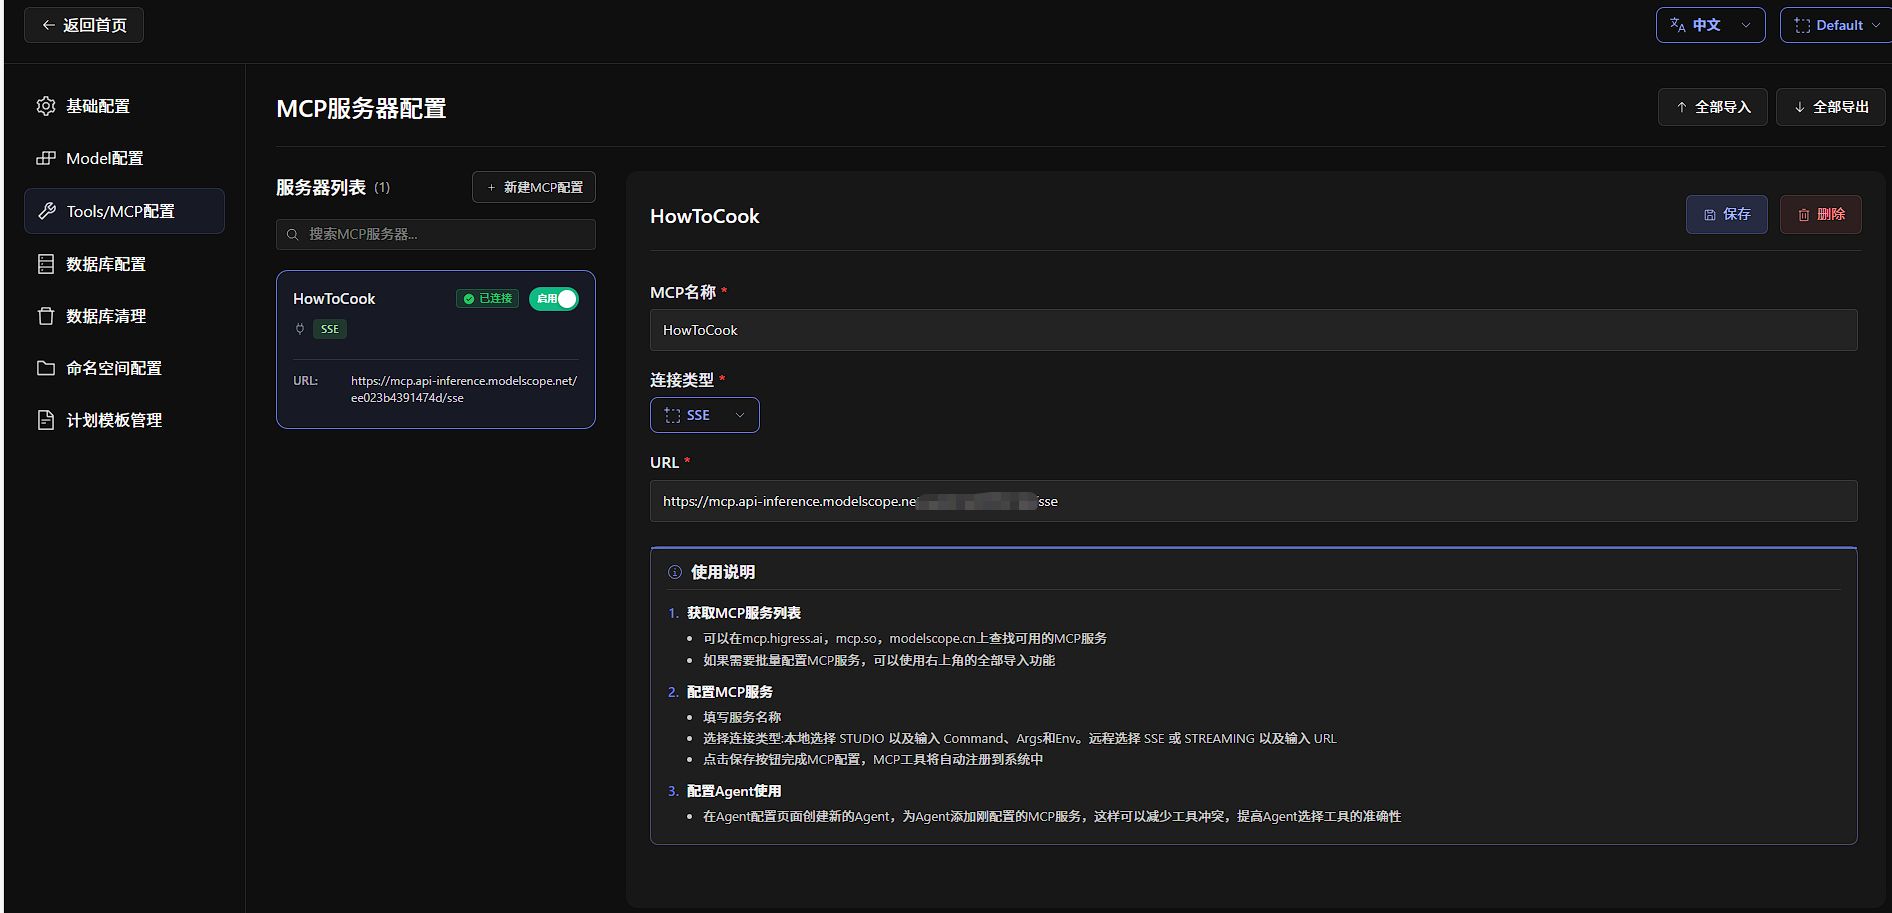Click the save disk icon
Viewport: 1892px width, 913px height.
coord(1710,215)
